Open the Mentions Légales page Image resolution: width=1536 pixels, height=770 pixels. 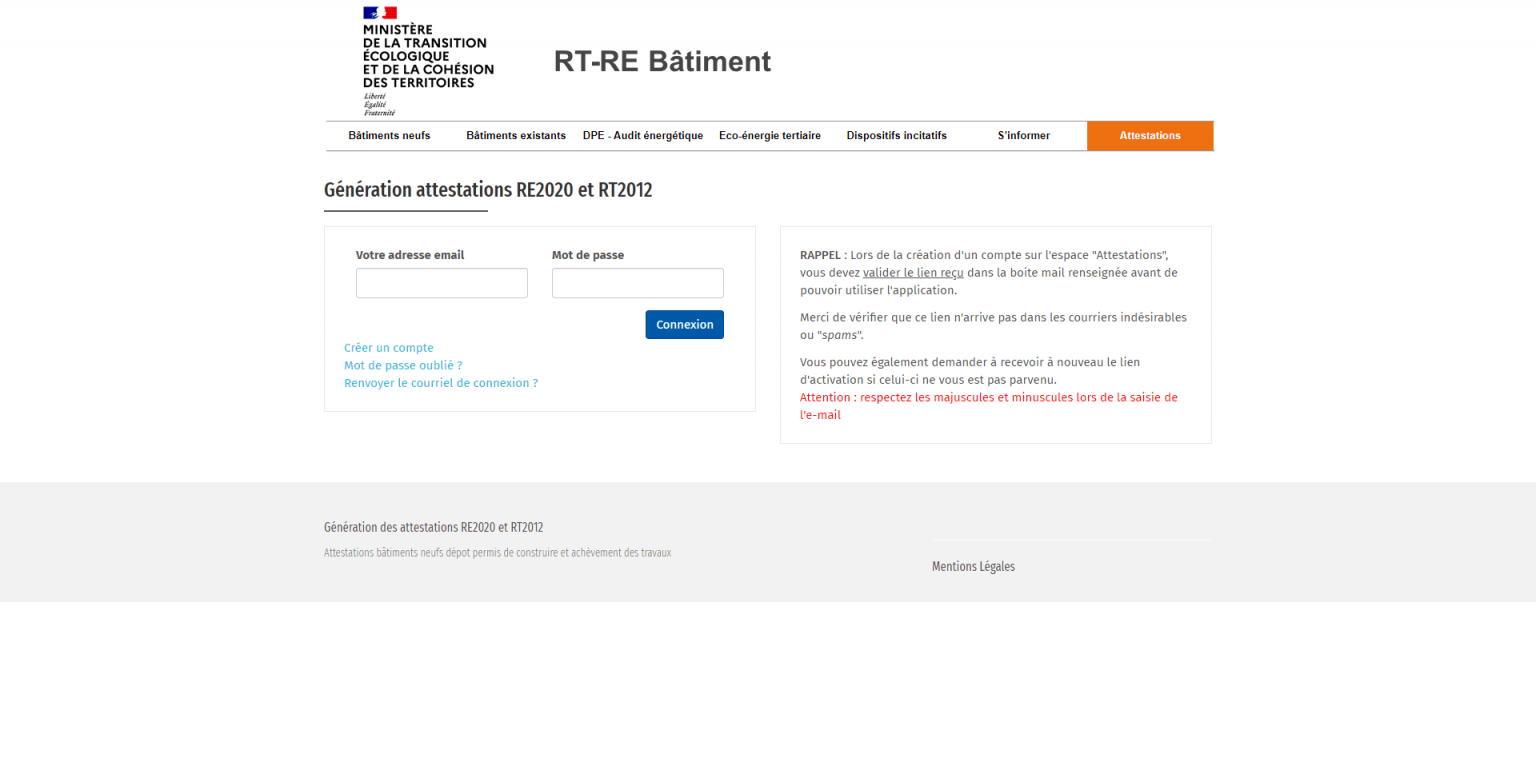click(973, 566)
